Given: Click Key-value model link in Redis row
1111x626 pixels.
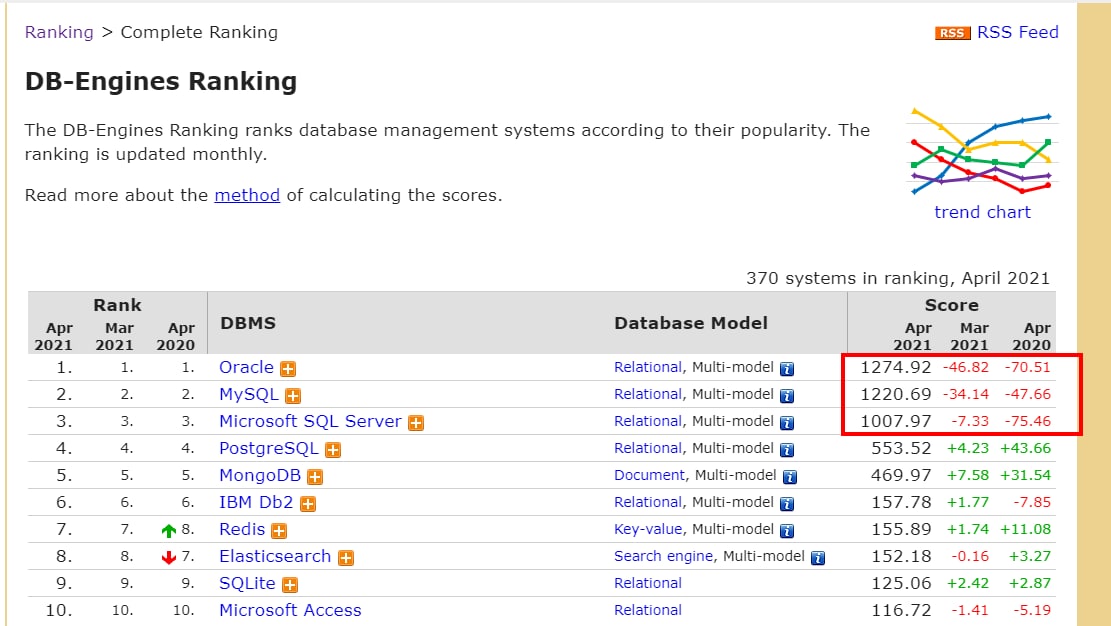Looking at the screenshot, I should pyautogui.click(x=648, y=529).
